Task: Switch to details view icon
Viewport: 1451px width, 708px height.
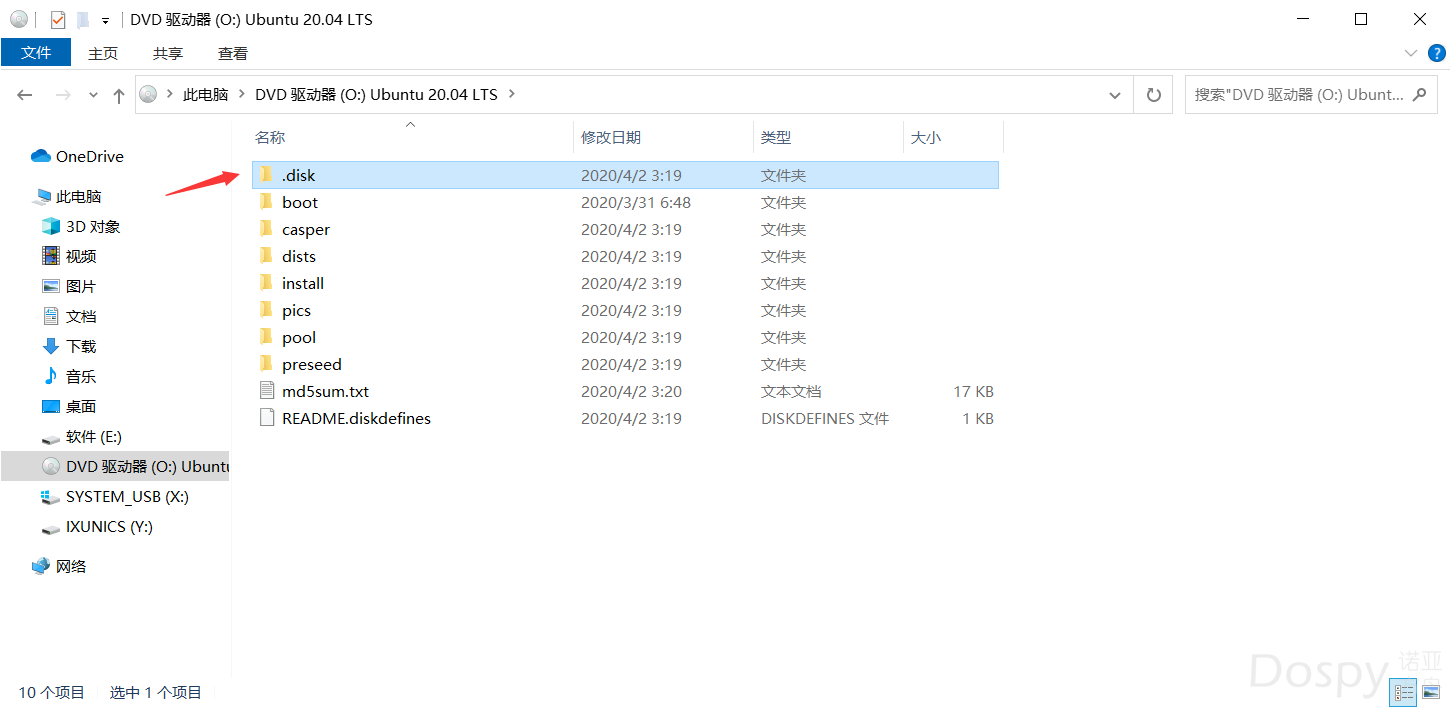Action: [1404, 692]
